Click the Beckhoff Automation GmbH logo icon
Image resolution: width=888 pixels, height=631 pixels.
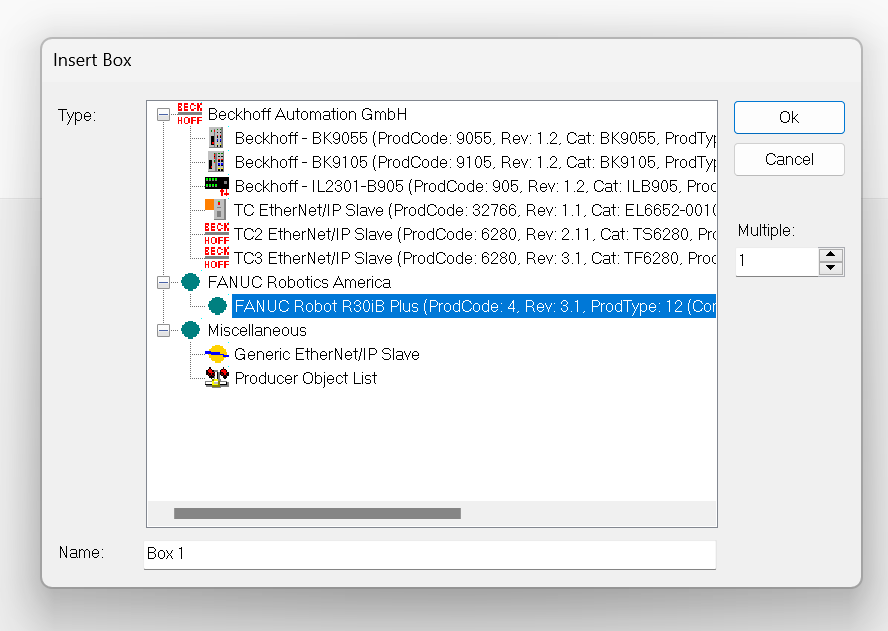point(190,114)
